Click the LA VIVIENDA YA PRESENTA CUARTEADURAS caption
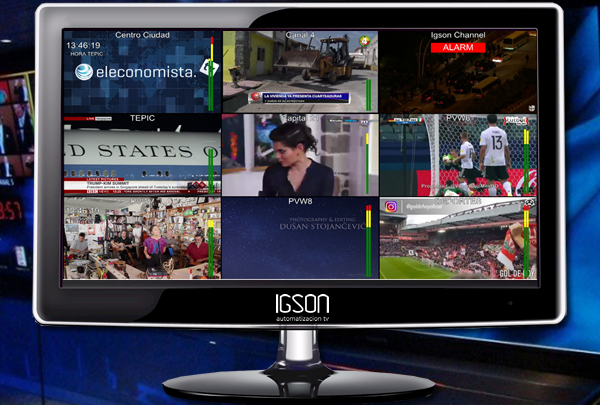The height and width of the screenshot is (405, 600). [x=302, y=96]
